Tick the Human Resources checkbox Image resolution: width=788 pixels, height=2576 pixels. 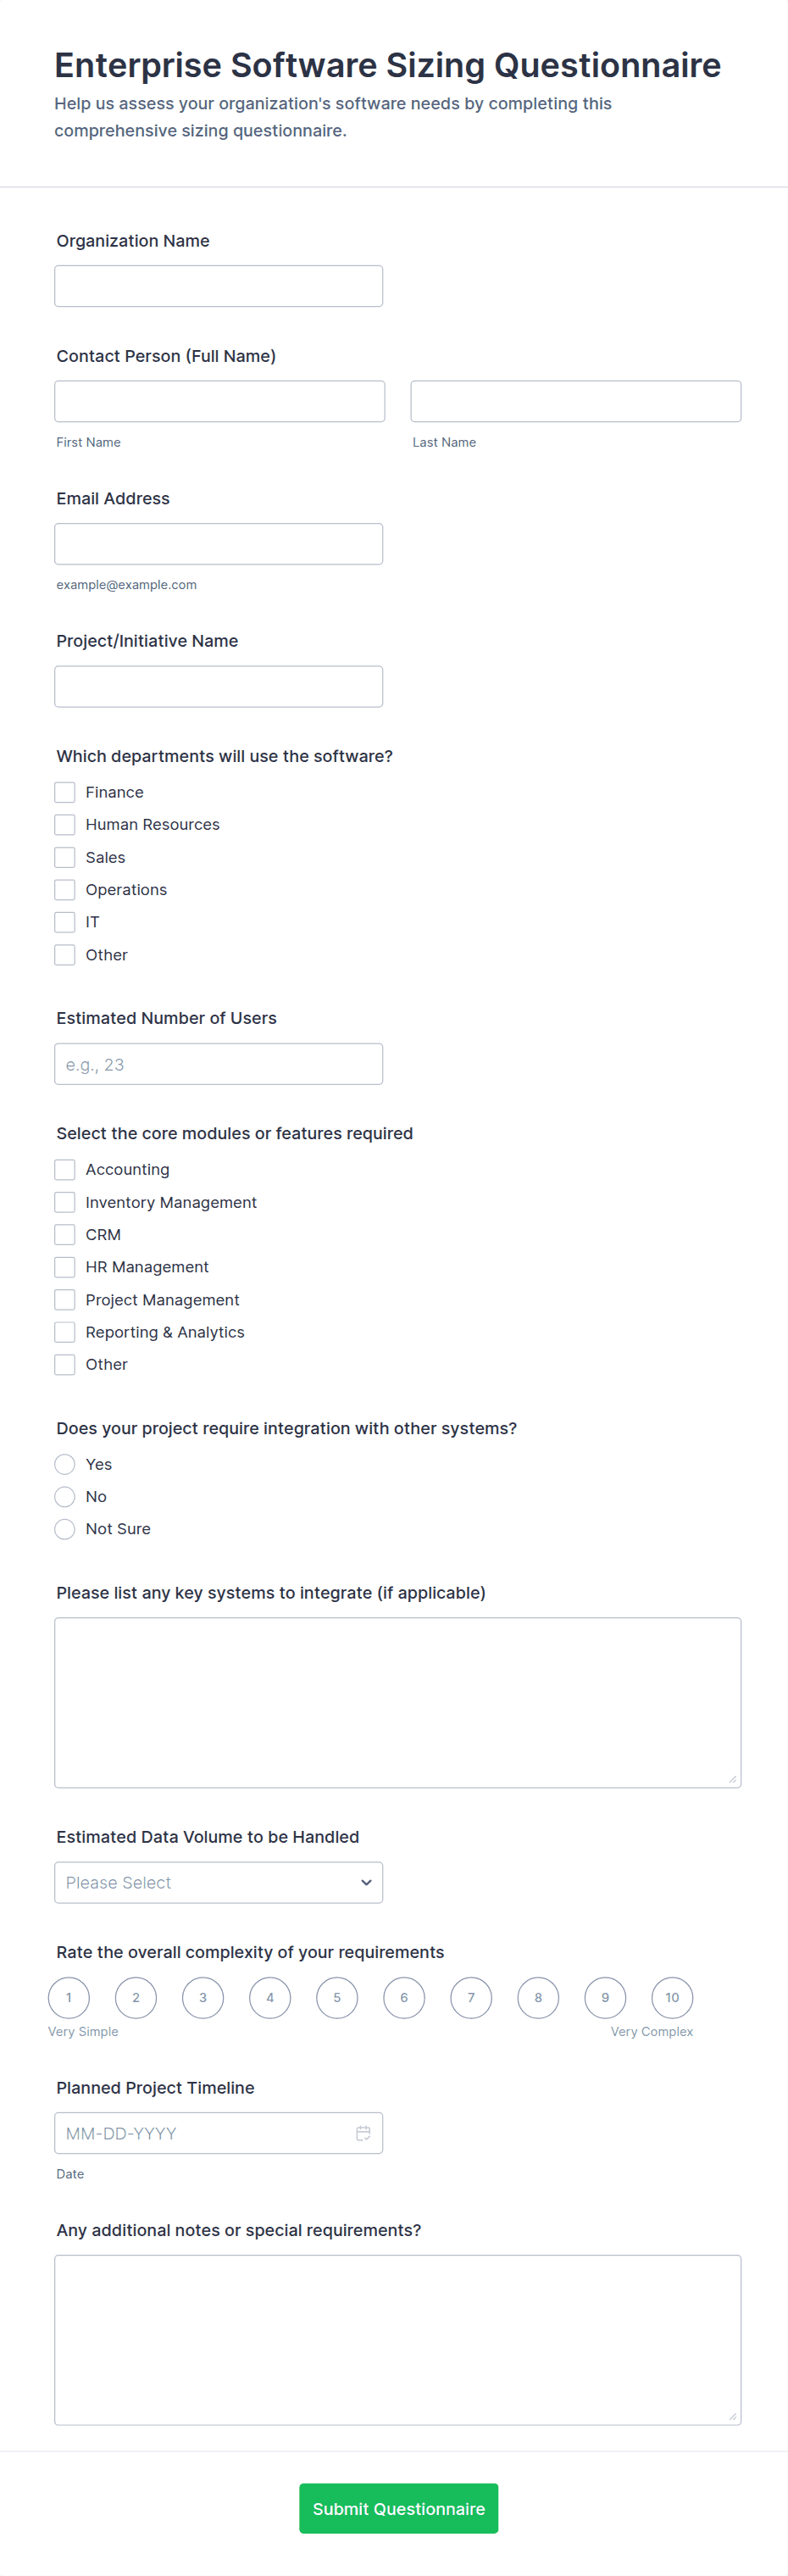[65, 824]
